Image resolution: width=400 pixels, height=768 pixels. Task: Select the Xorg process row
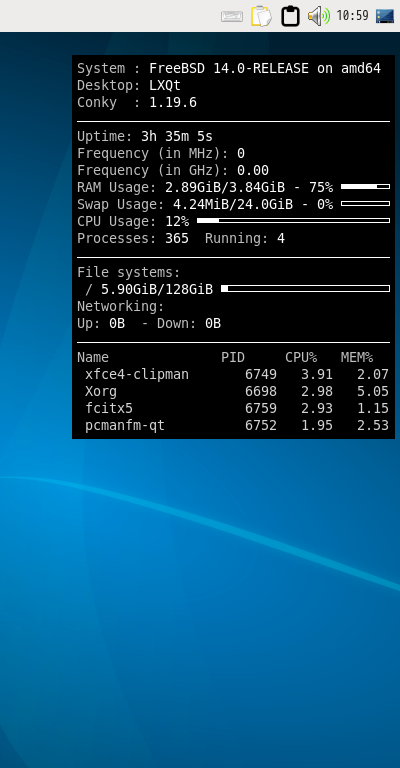coord(233,391)
